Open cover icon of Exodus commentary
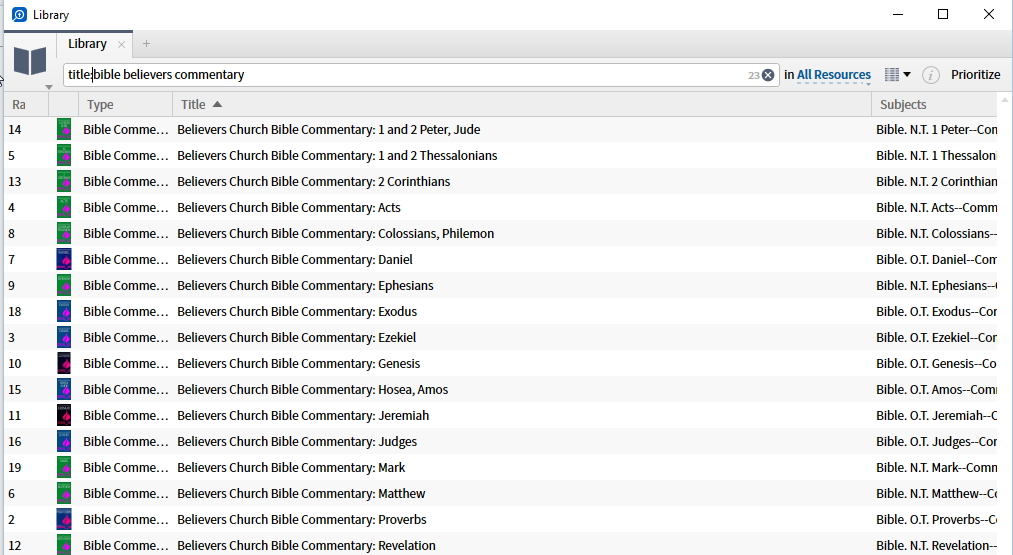The image size is (1013, 555). click(x=64, y=311)
